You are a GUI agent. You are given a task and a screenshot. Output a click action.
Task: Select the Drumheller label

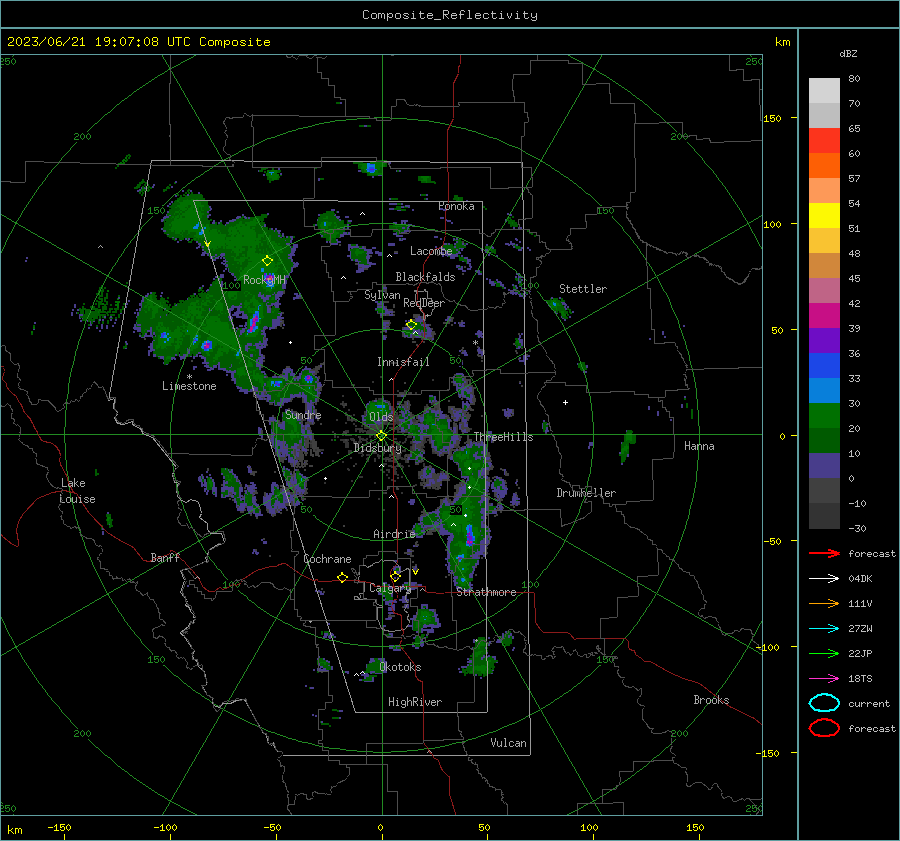pos(586,493)
